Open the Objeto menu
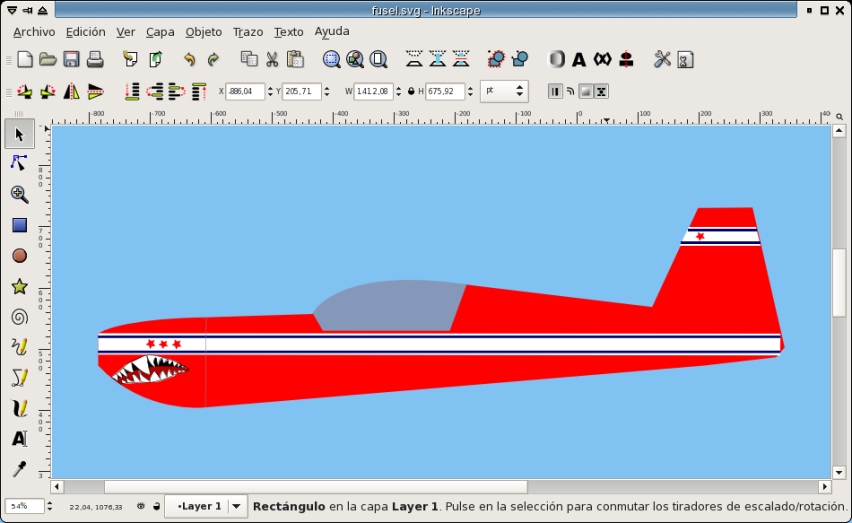Viewport: 852px width, 523px height. [x=203, y=32]
